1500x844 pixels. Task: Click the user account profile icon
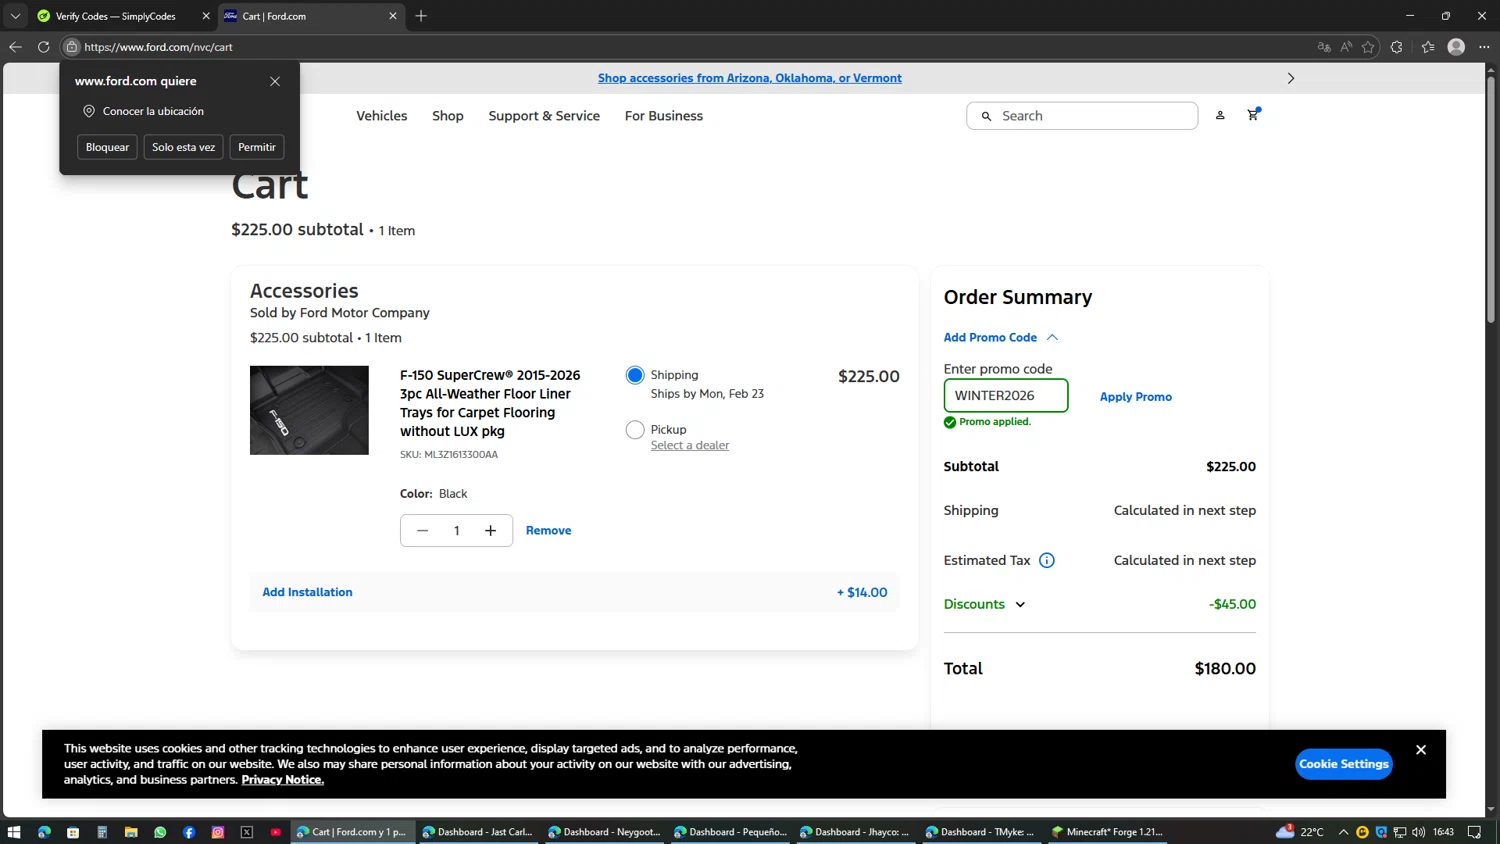click(x=1220, y=116)
